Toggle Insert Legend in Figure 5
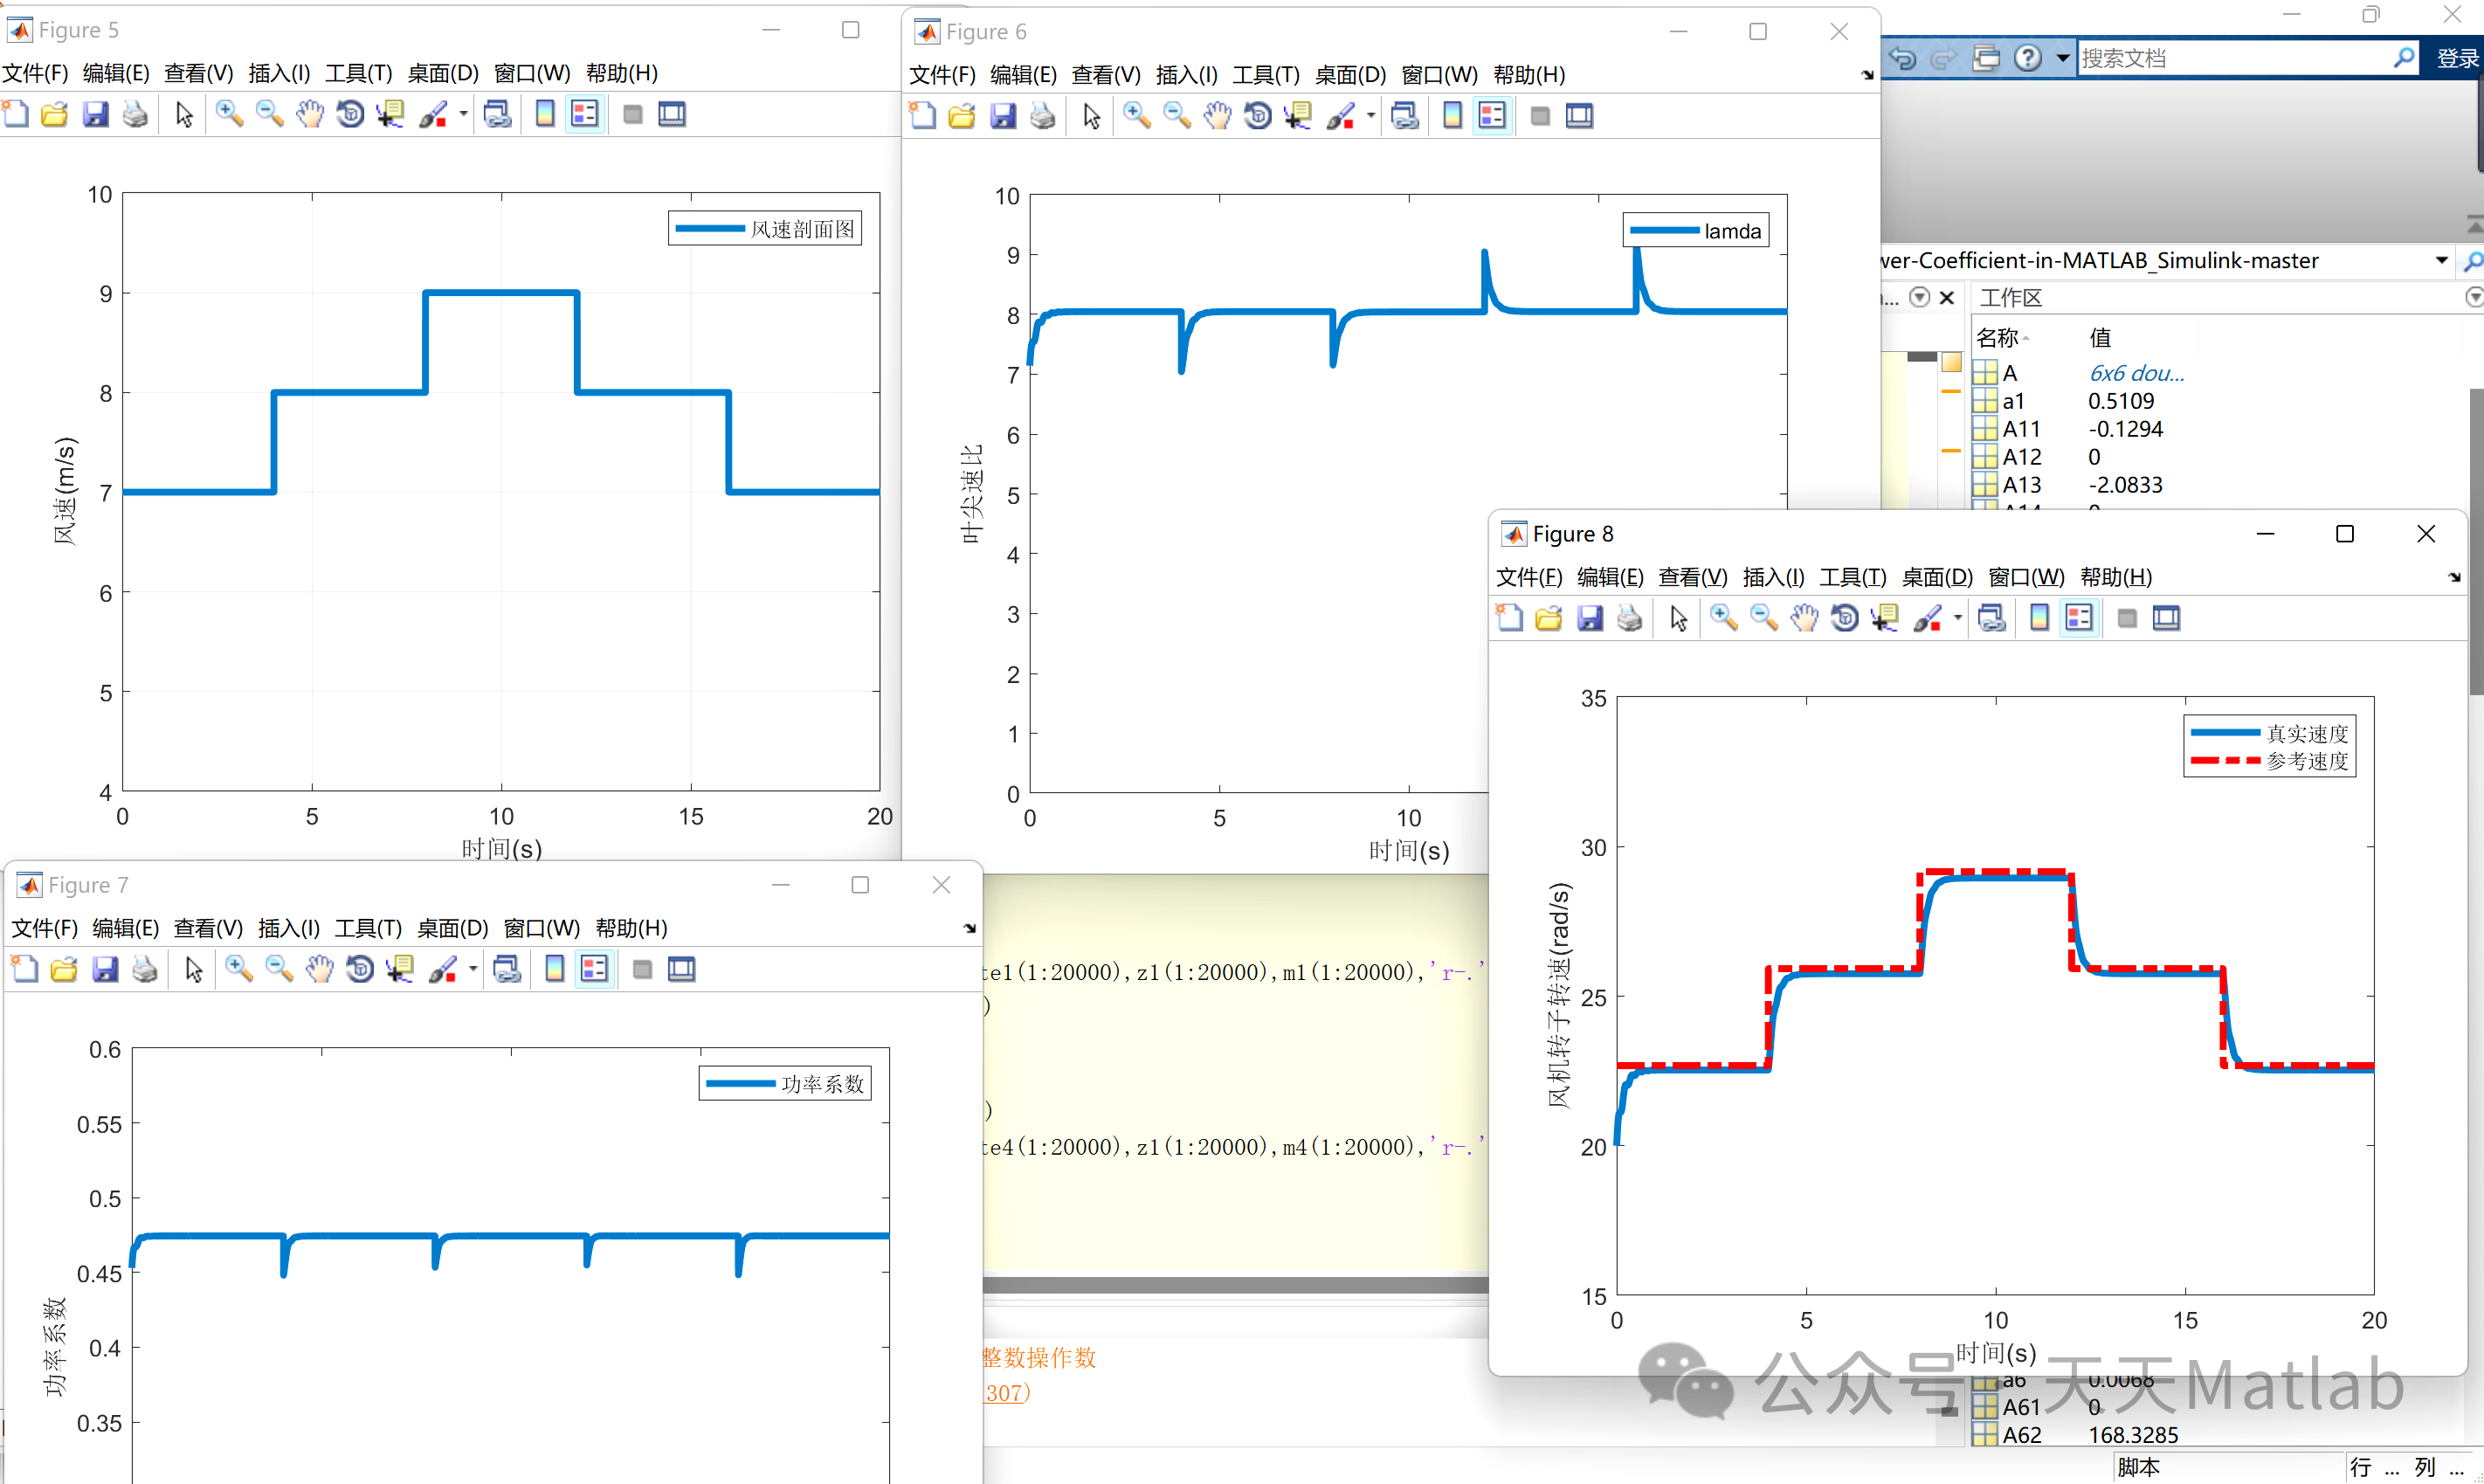This screenshot has width=2484, height=1484. click(x=585, y=114)
